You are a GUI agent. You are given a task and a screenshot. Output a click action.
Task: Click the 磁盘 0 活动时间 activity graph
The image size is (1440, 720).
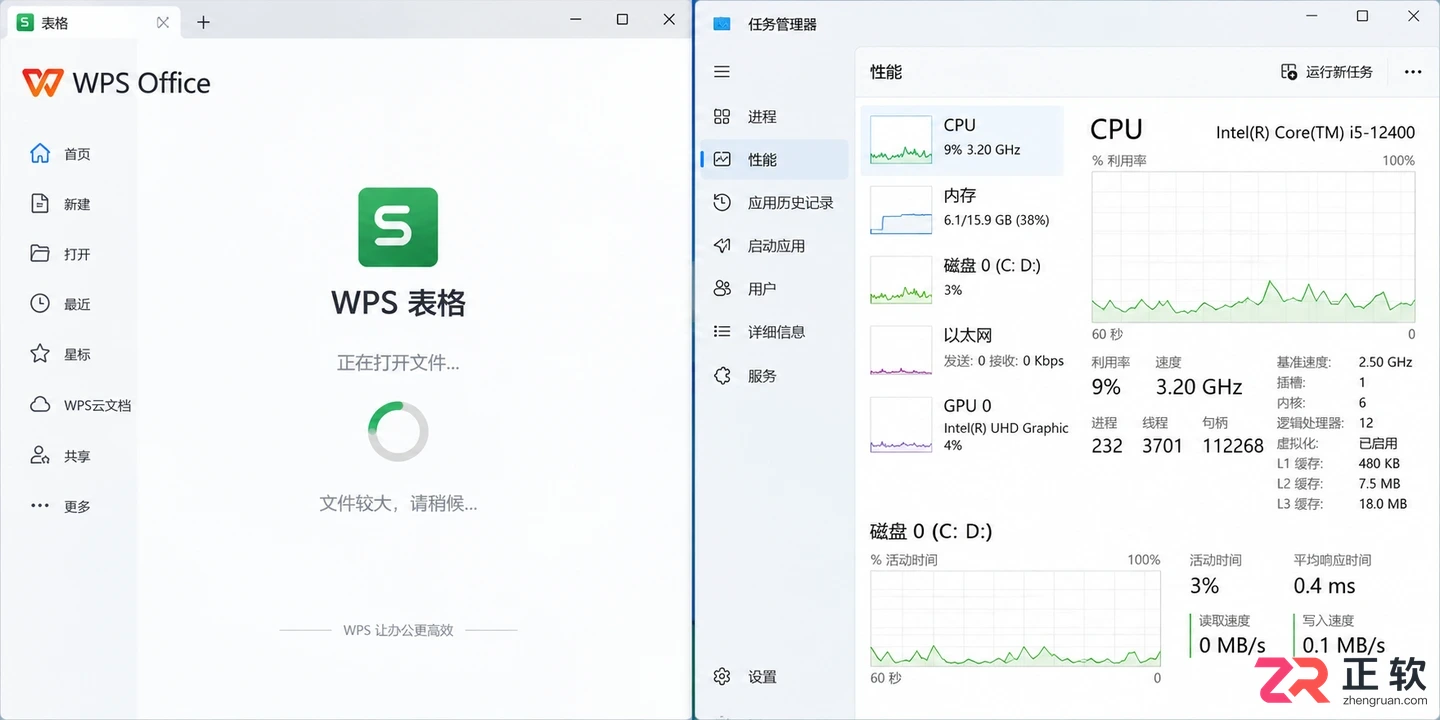[x=1015, y=618]
